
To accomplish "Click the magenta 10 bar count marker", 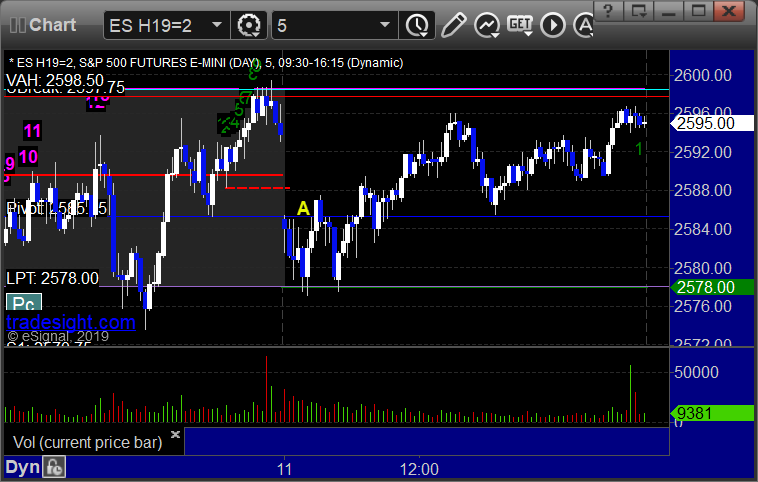I will (x=28, y=157).
